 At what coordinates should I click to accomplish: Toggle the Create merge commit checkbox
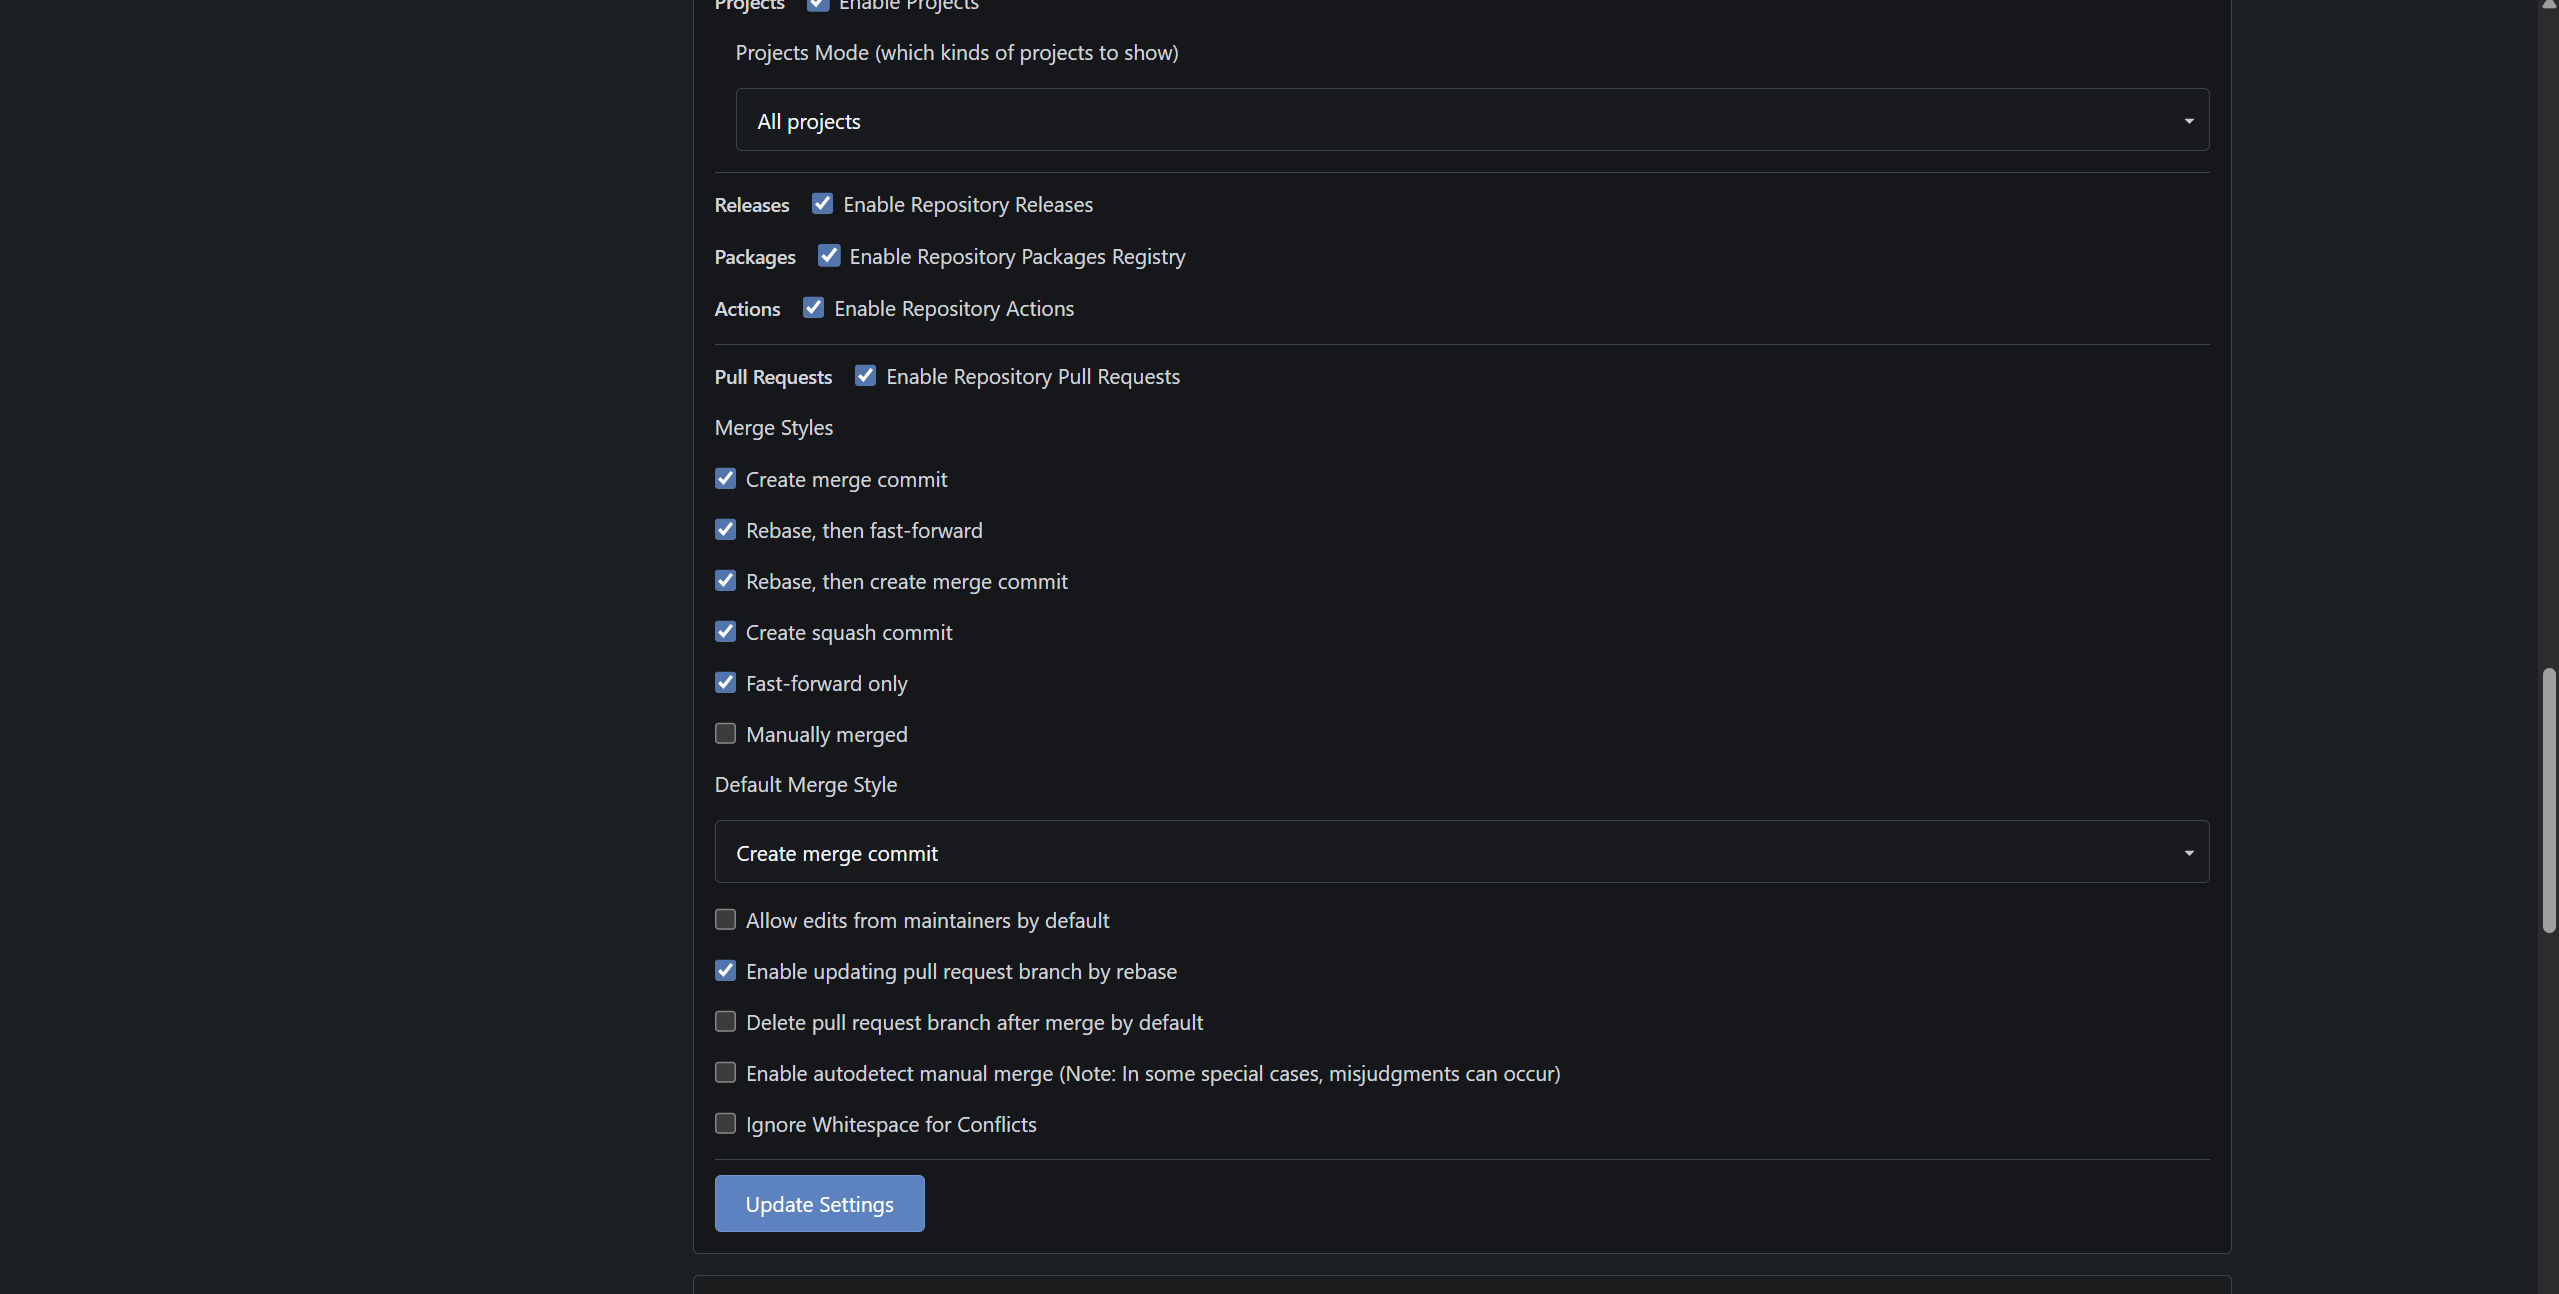click(725, 479)
